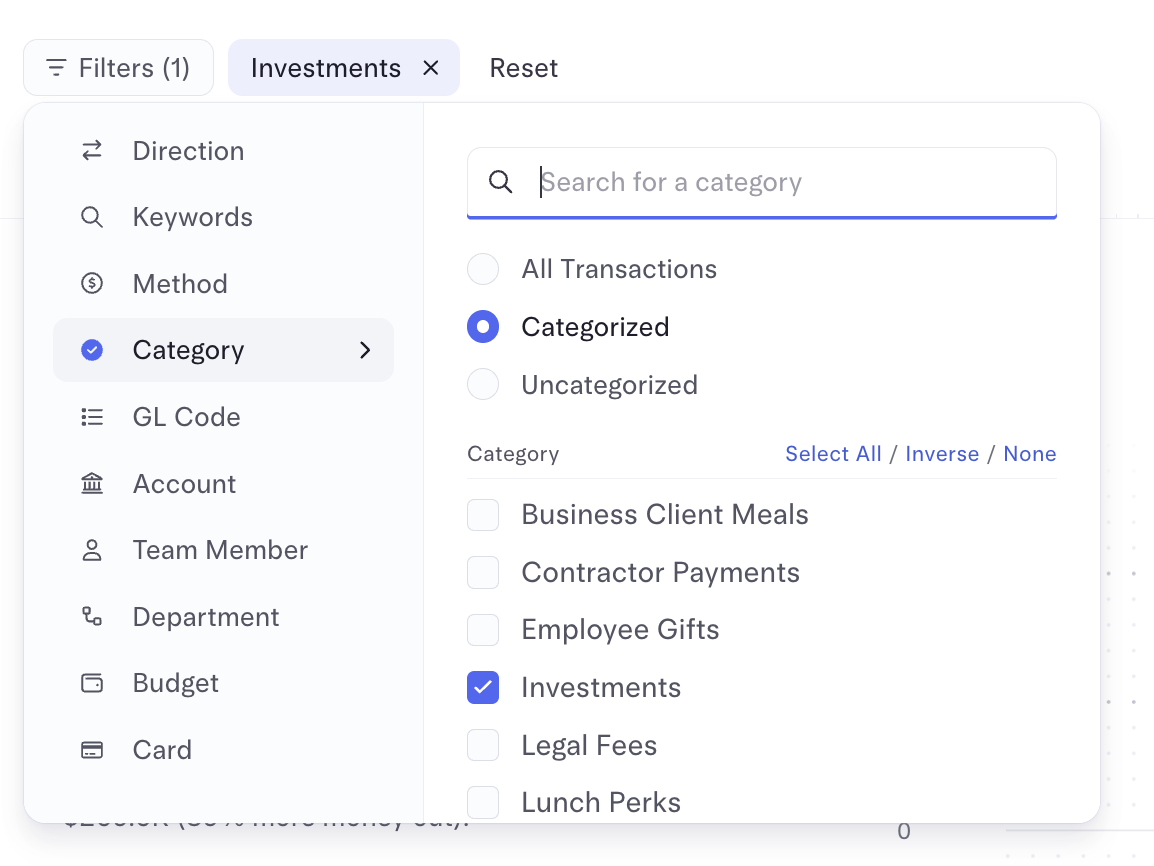
Task: Open the Filters (1) button
Action: click(118, 68)
